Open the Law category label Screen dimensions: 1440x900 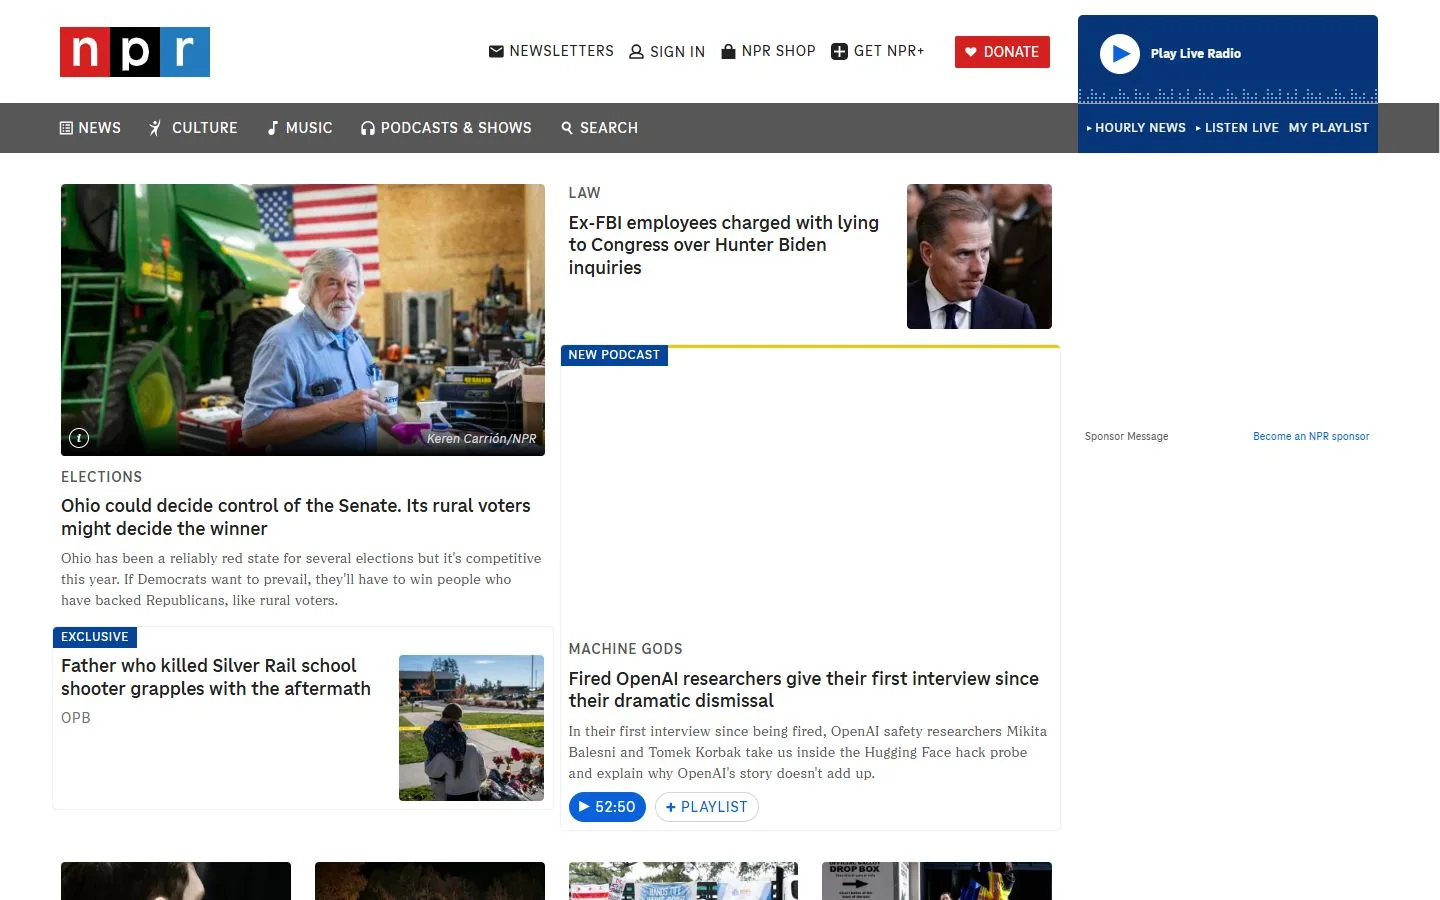tap(585, 193)
